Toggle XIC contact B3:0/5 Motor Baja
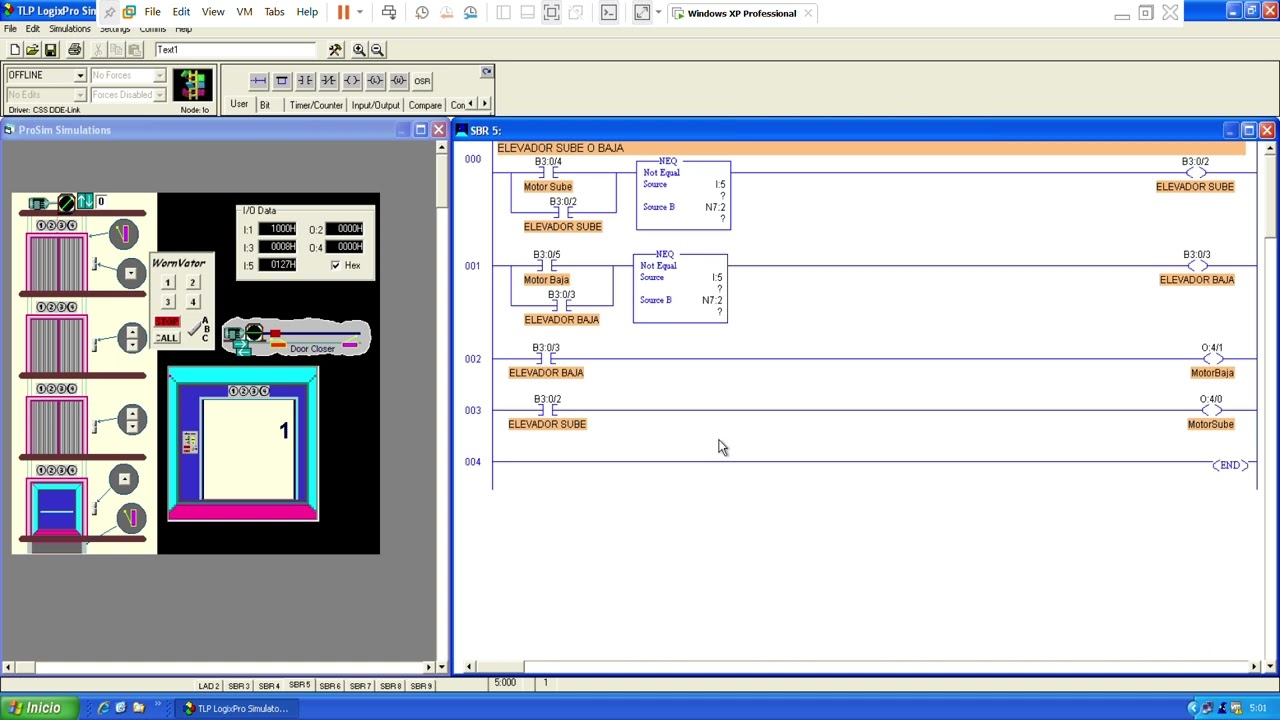 tap(546, 266)
